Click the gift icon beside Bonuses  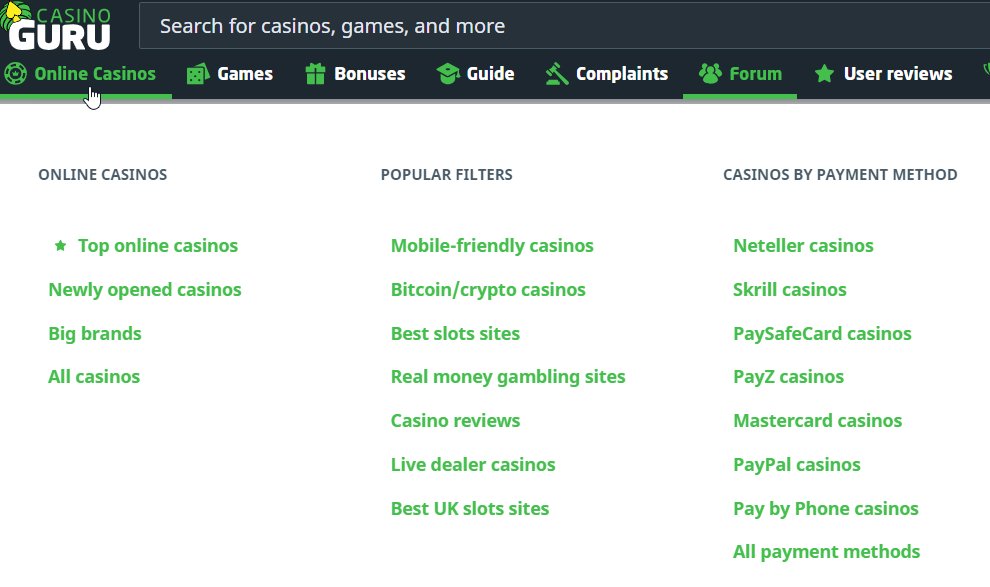tap(316, 74)
